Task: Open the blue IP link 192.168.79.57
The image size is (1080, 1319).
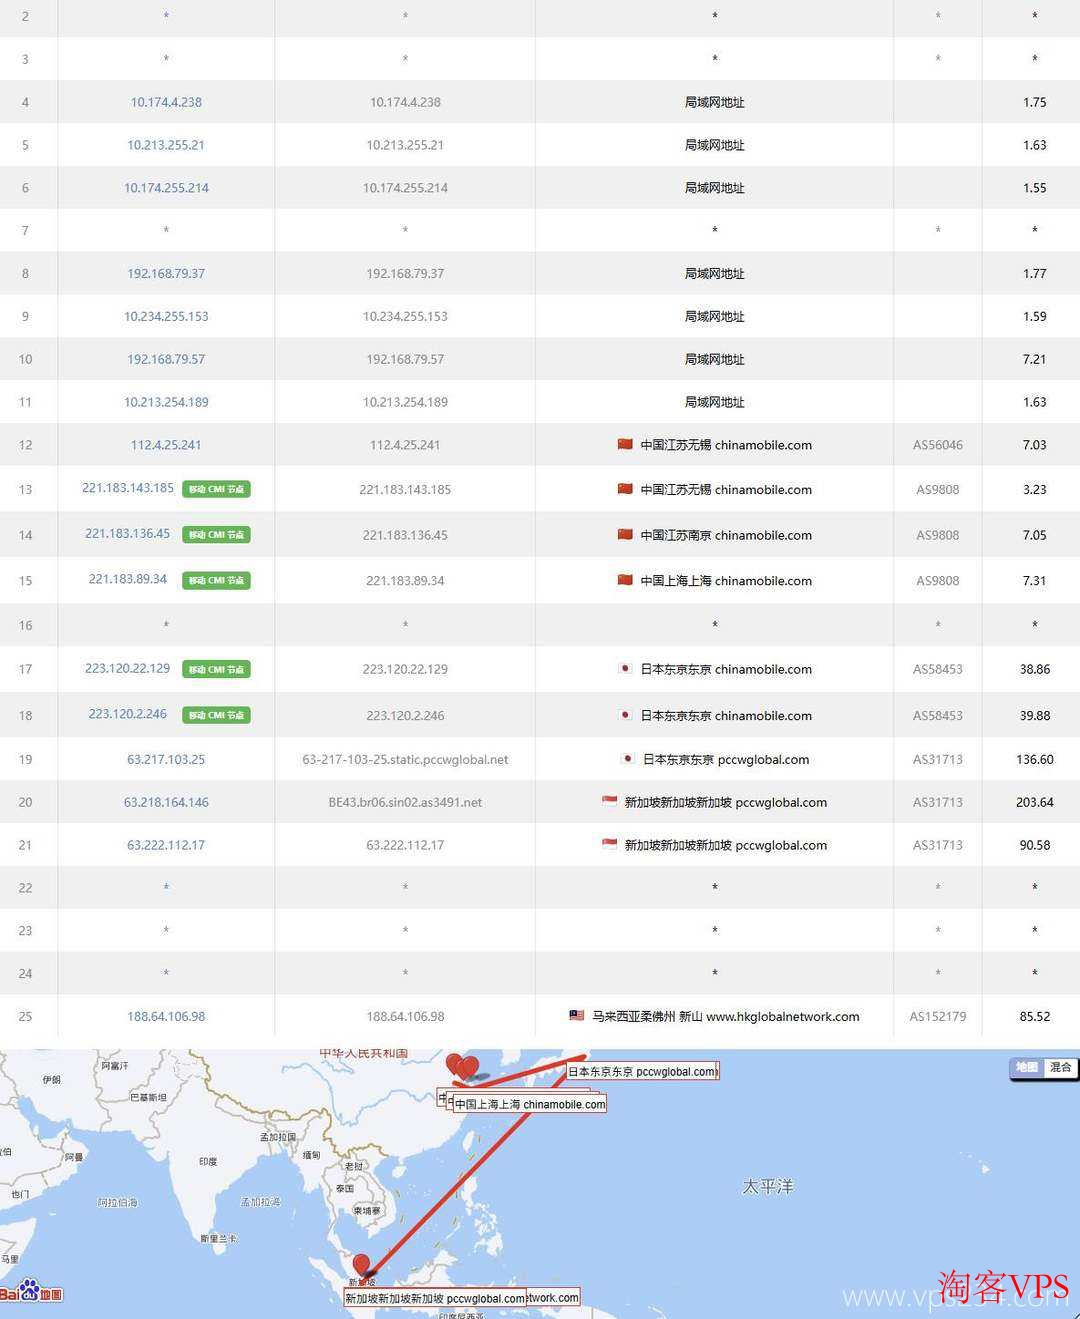Action: 166,359
